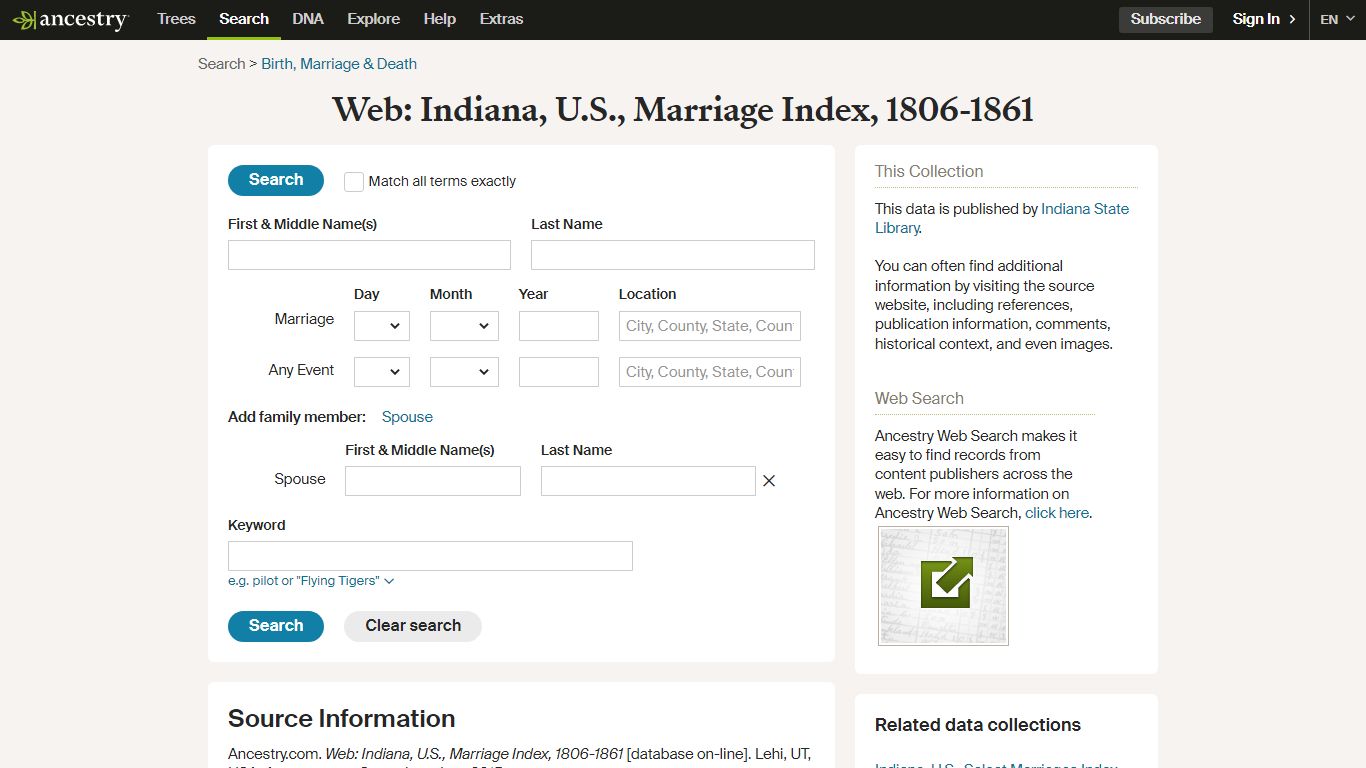
Task: Expand the keyword examples chevron
Action: pos(389,581)
